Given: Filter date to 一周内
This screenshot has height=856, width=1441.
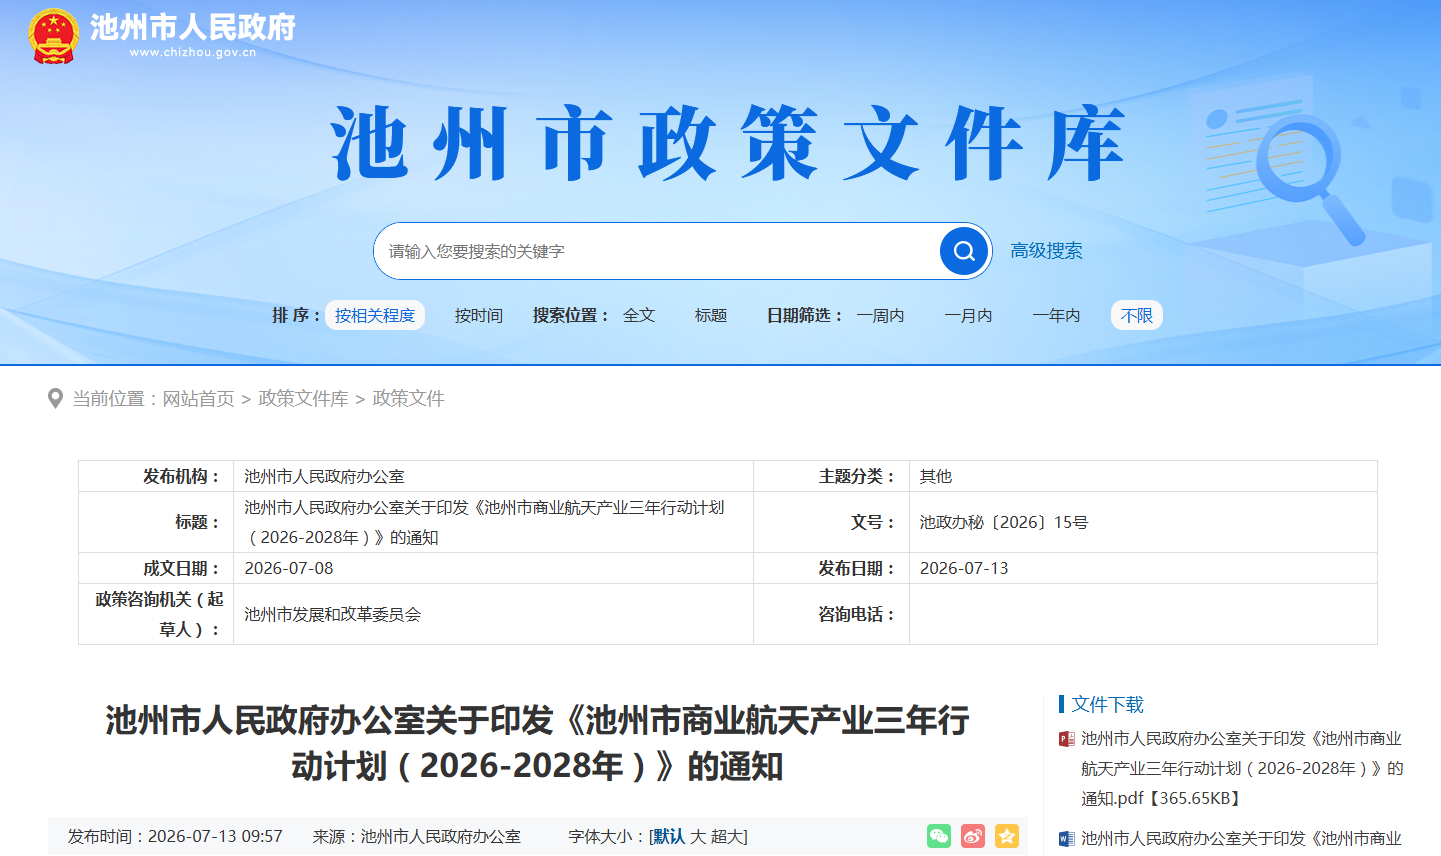Looking at the screenshot, I should click(880, 316).
